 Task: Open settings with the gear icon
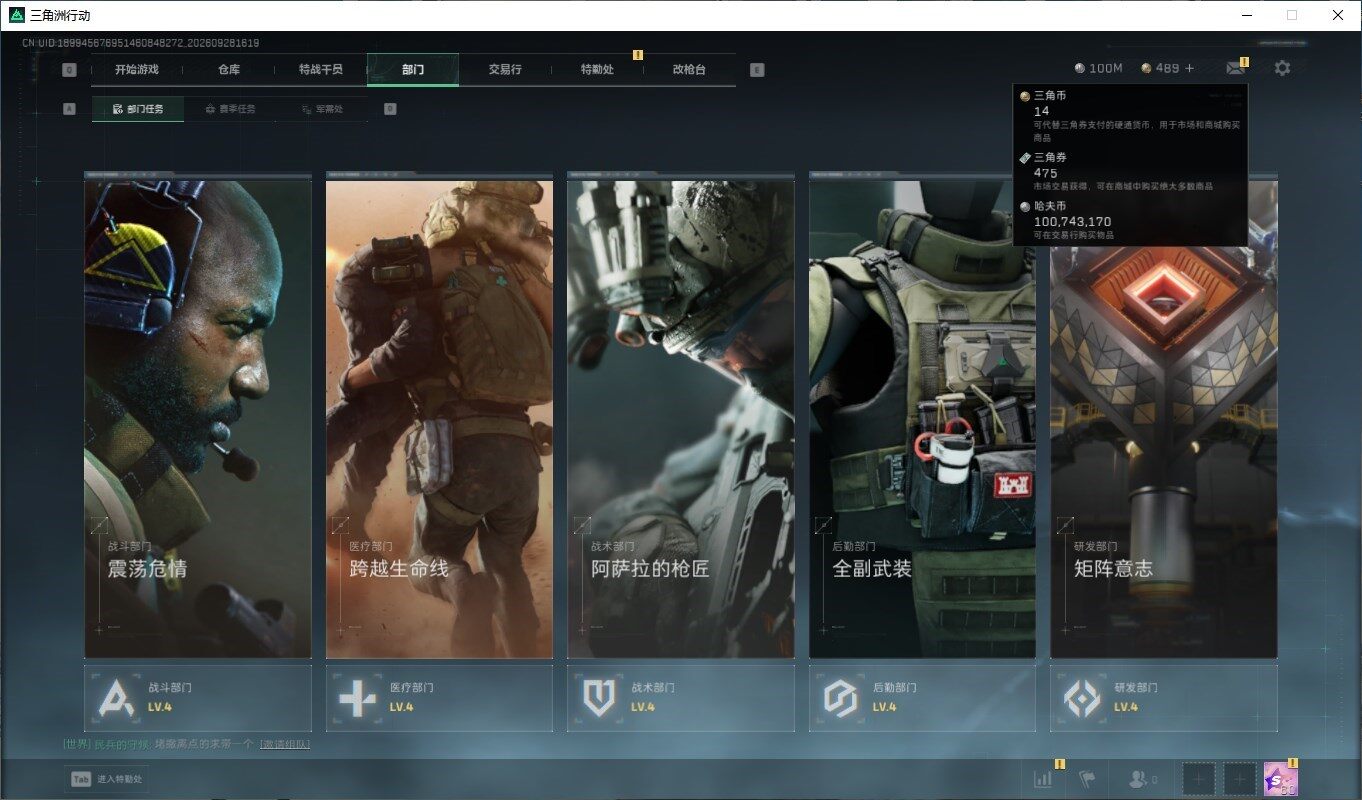point(1282,68)
